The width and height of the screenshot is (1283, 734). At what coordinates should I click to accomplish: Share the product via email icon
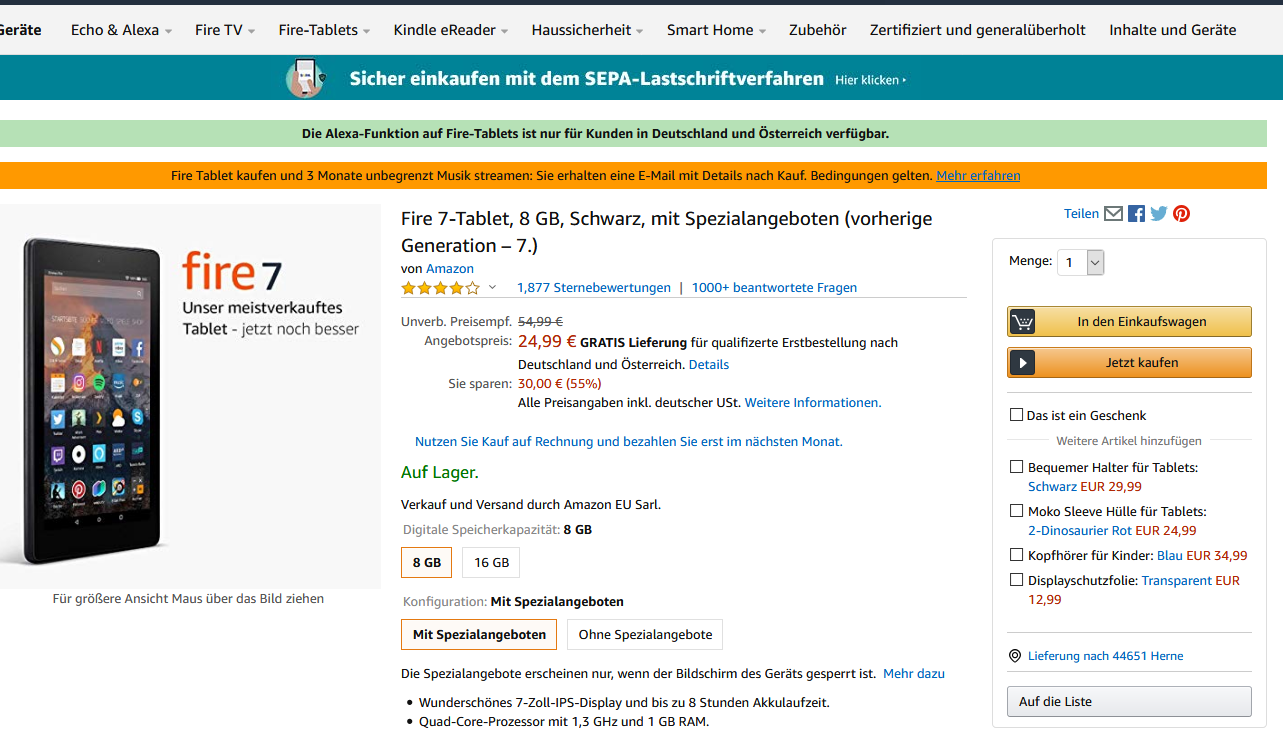point(1113,214)
